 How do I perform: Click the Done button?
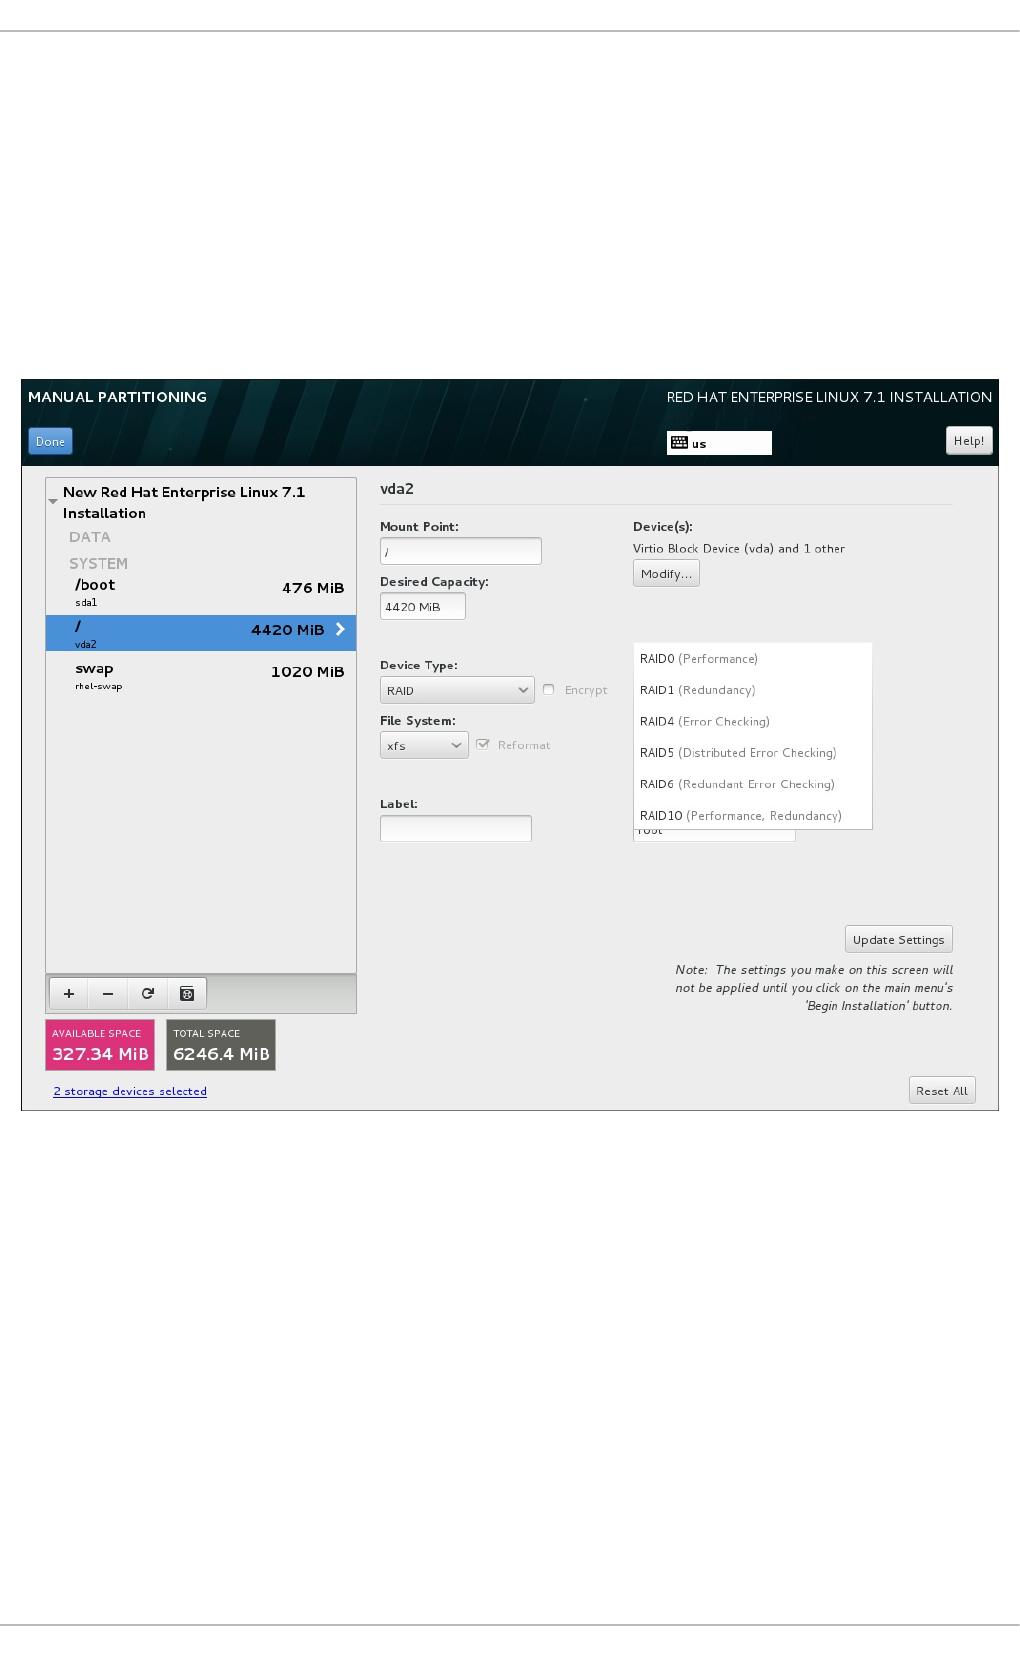click(50, 441)
